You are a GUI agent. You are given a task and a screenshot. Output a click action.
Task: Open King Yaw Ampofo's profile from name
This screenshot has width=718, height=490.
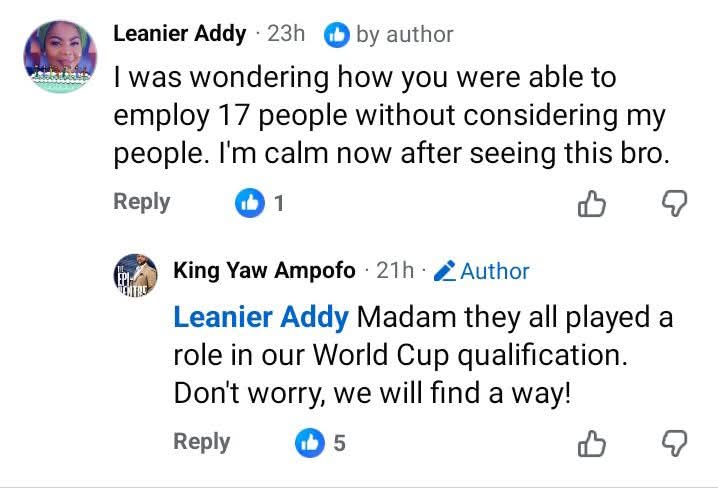264,271
